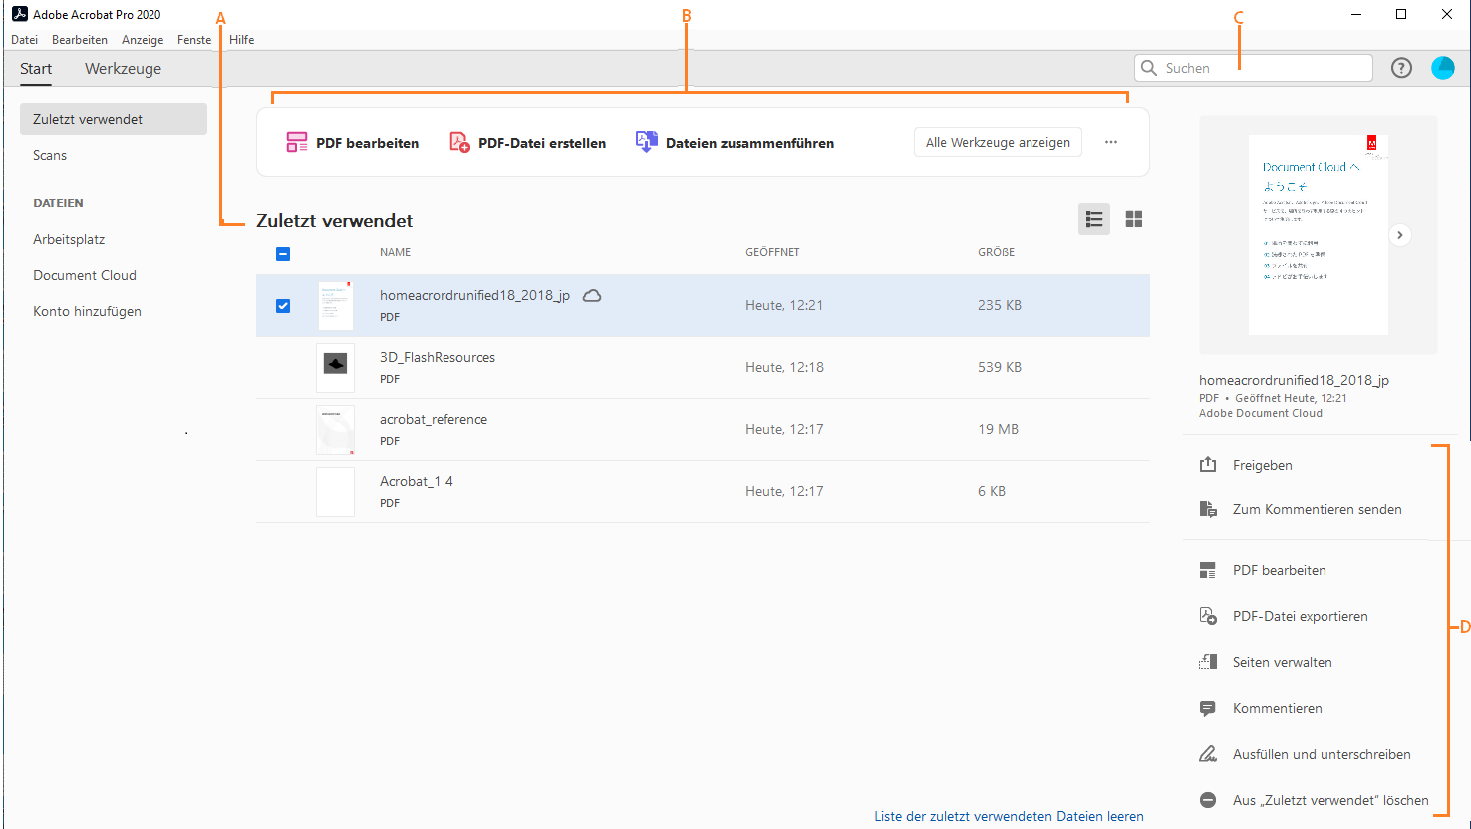Viewport: 1471px width, 829px height.
Task: Toggle the select-all checkbox above the file list
Action: coord(283,254)
